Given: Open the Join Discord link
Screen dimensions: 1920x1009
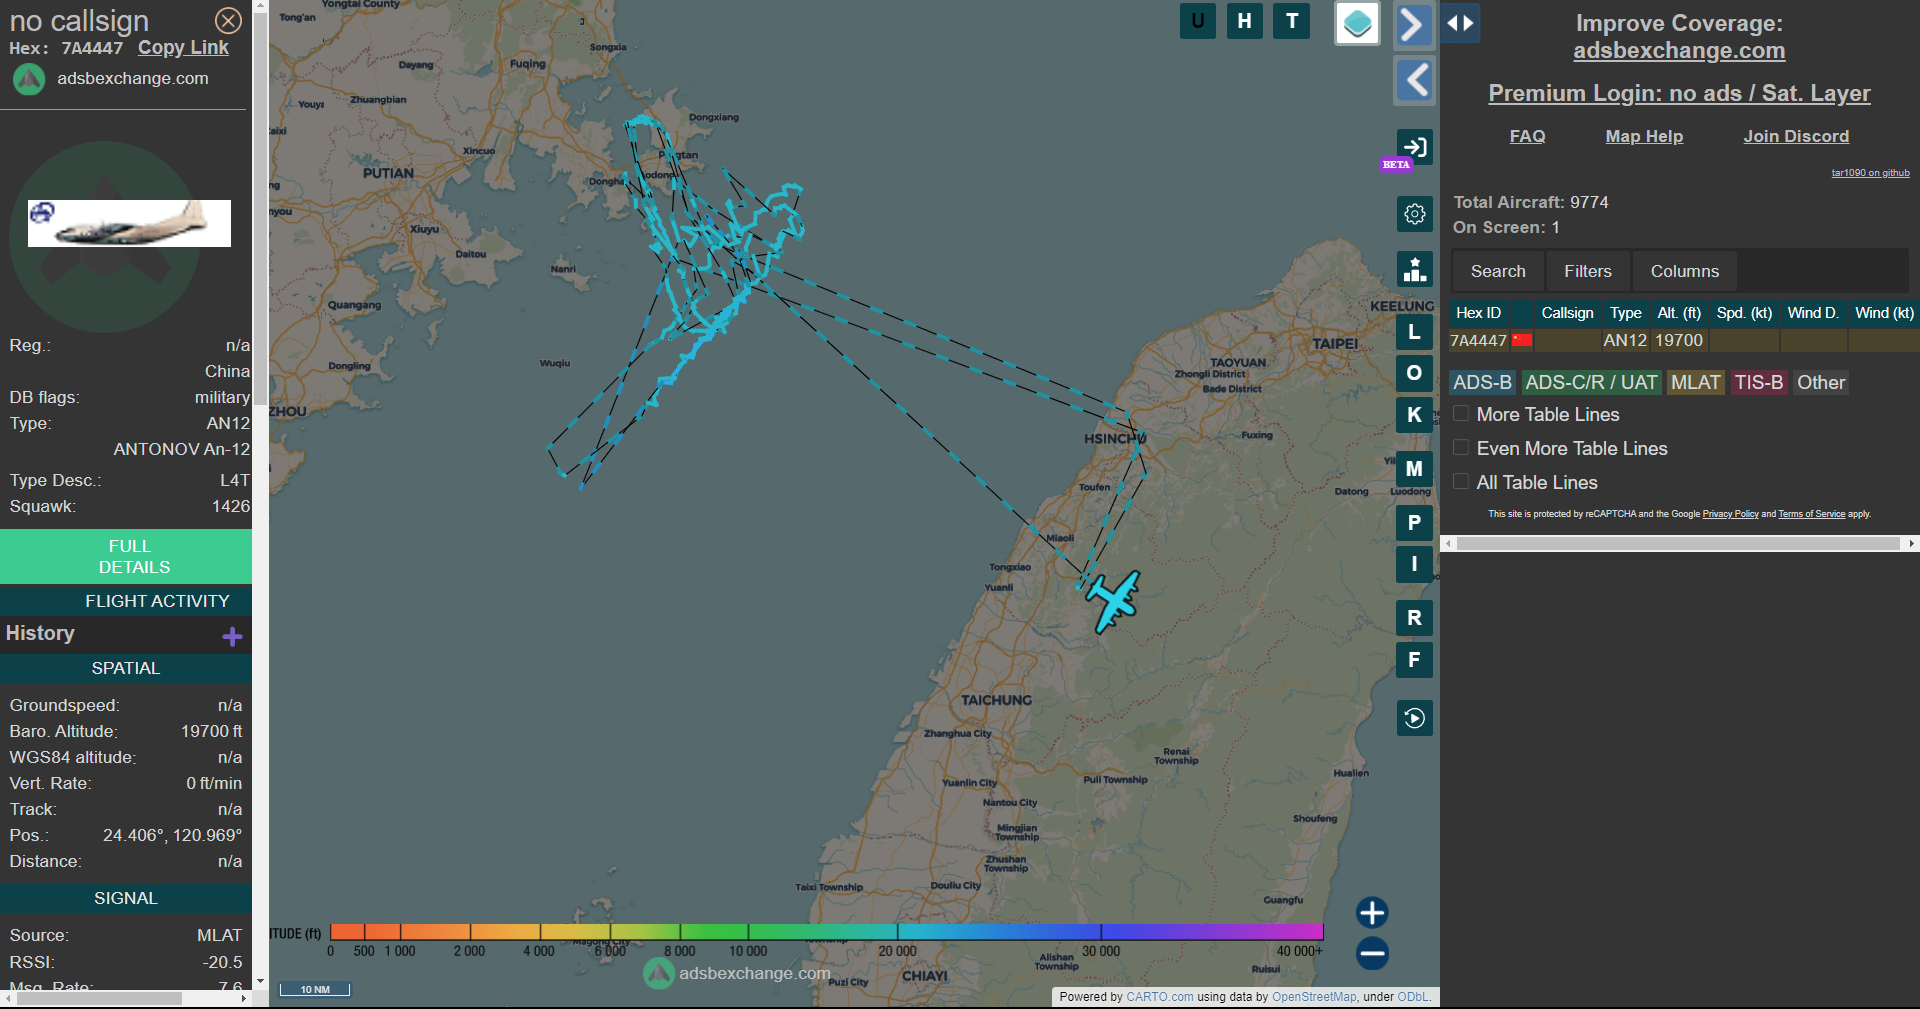Looking at the screenshot, I should coord(1796,136).
